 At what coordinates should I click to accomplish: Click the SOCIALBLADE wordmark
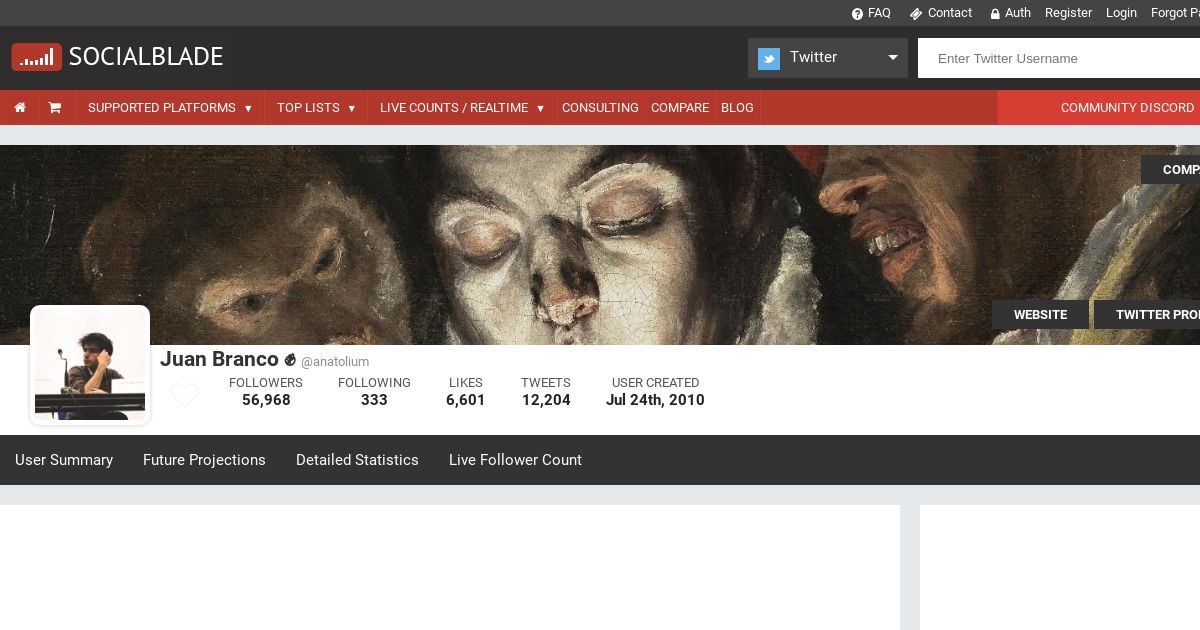click(x=146, y=57)
